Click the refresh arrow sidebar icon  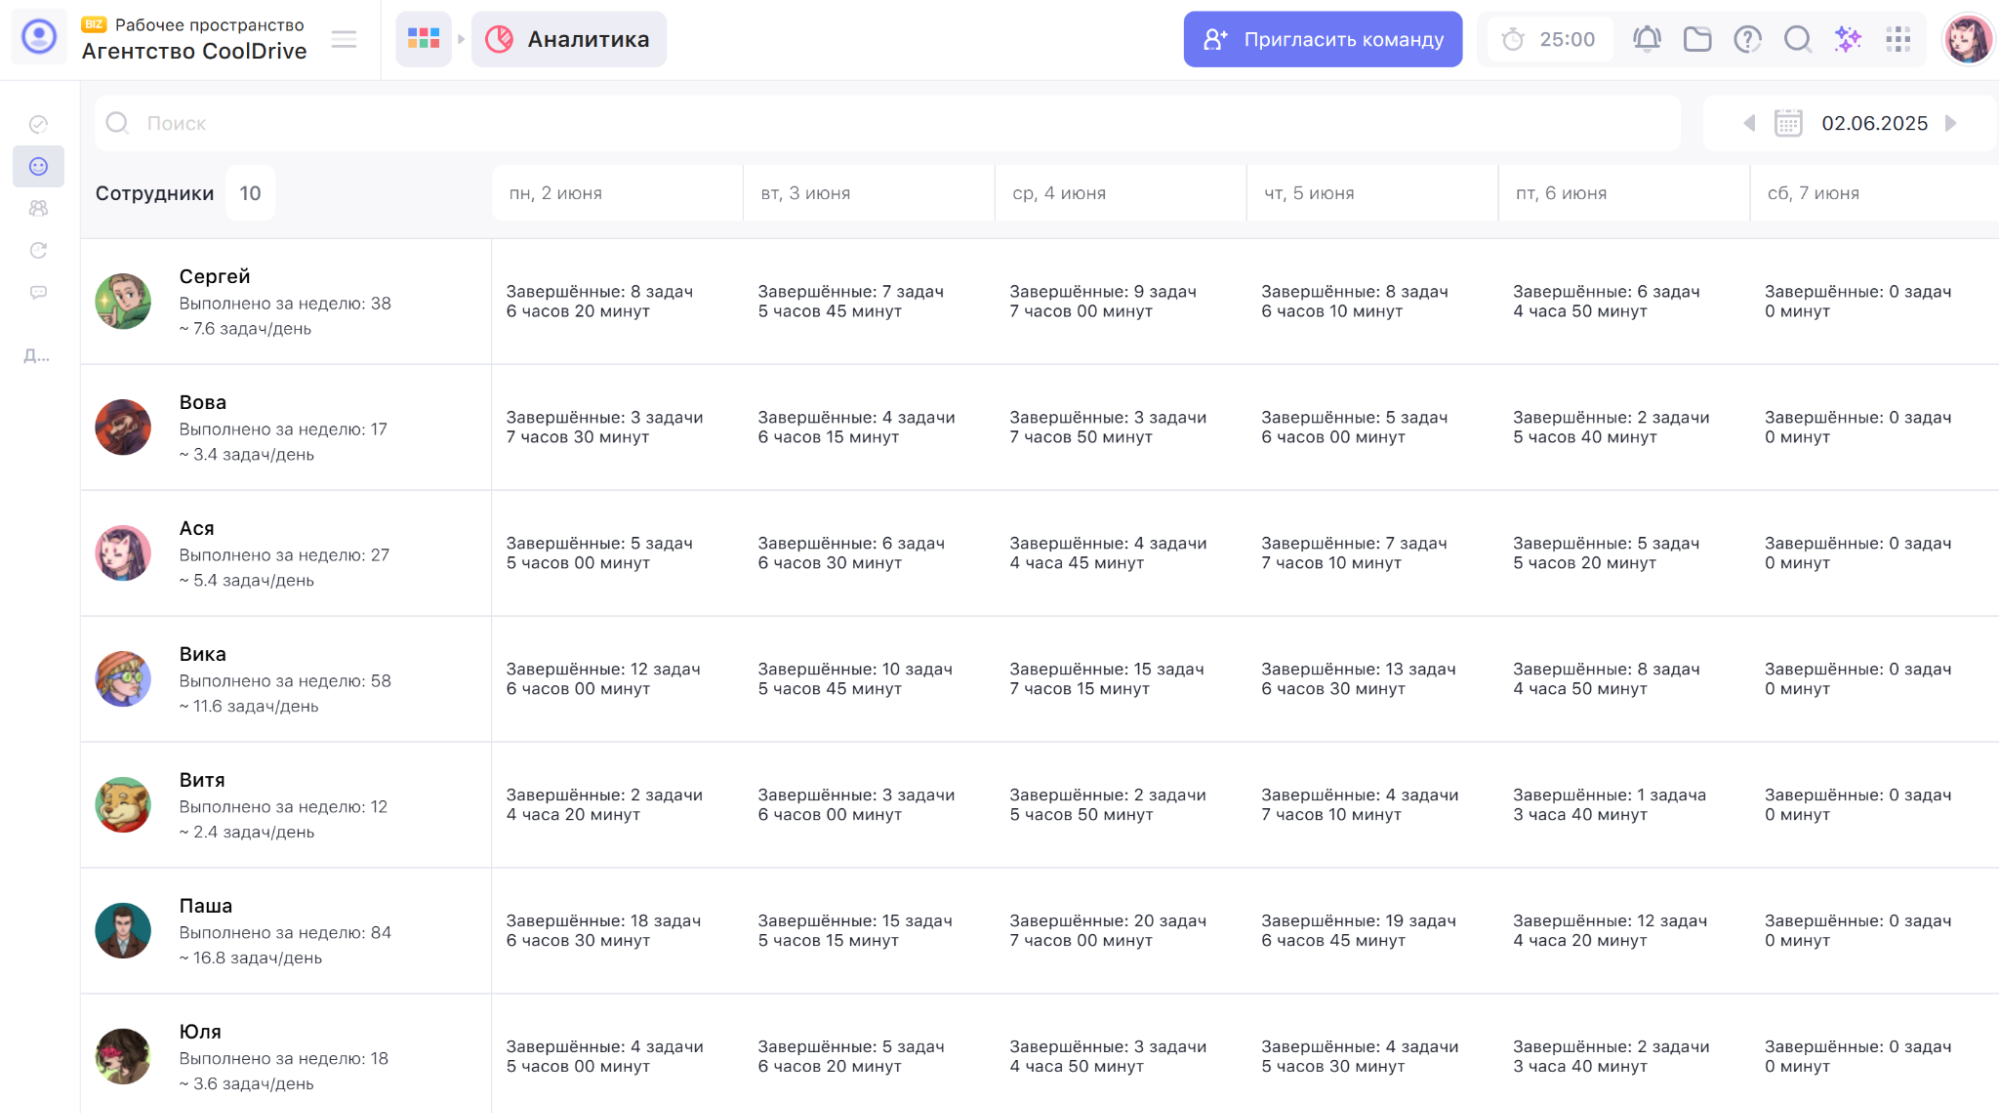click(39, 250)
